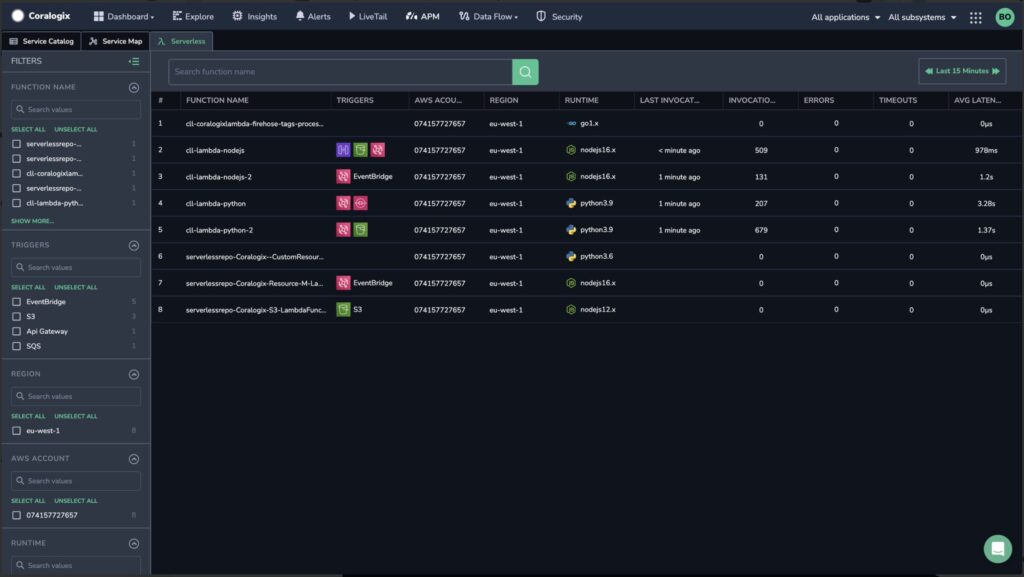The height and width of the screenshot is (577, 1024).
Task: Click python3.9 icon in cll-lambda-python-2 row
Action: point(571,230)
